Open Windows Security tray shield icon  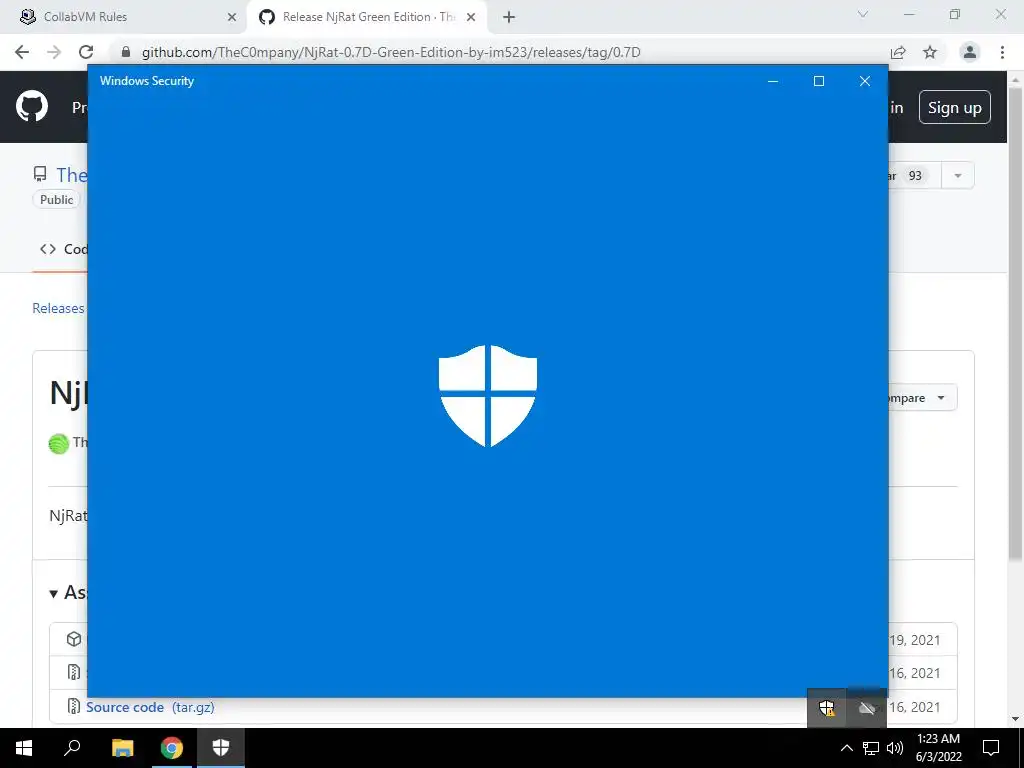827,708
